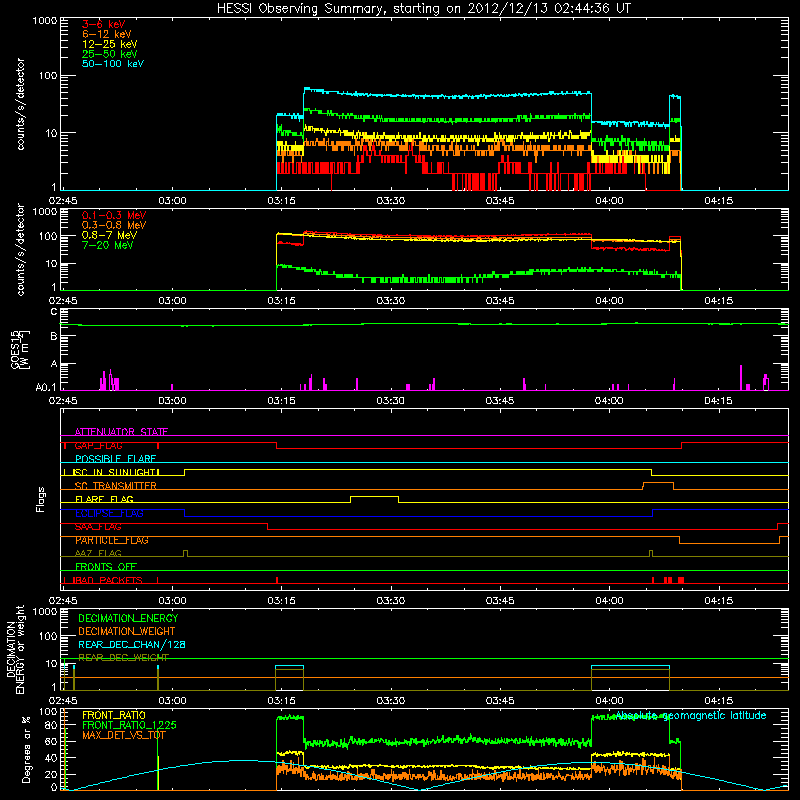Pick the SAA_FLAG label
This screenshot has height=800, width=800.
98,527
